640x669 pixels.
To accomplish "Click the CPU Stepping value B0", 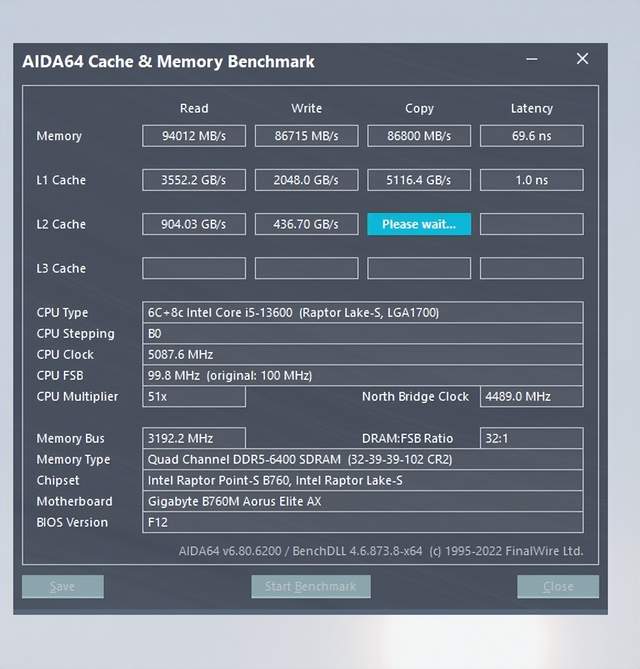I will point(363,333).
